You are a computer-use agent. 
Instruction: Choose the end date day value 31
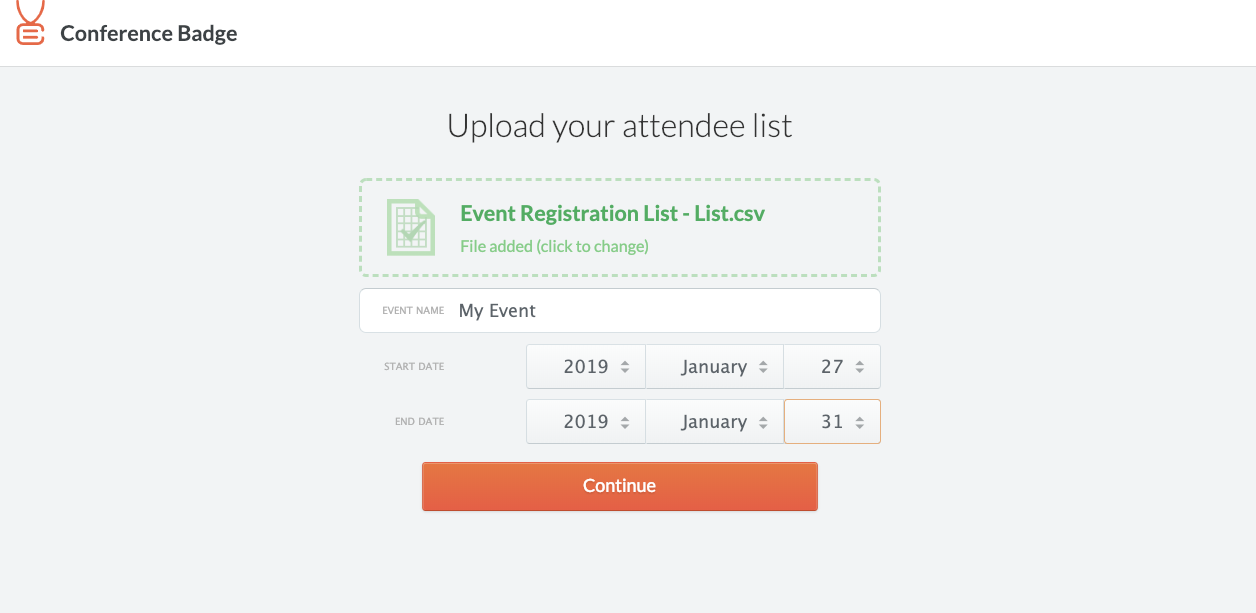[832, 422]
